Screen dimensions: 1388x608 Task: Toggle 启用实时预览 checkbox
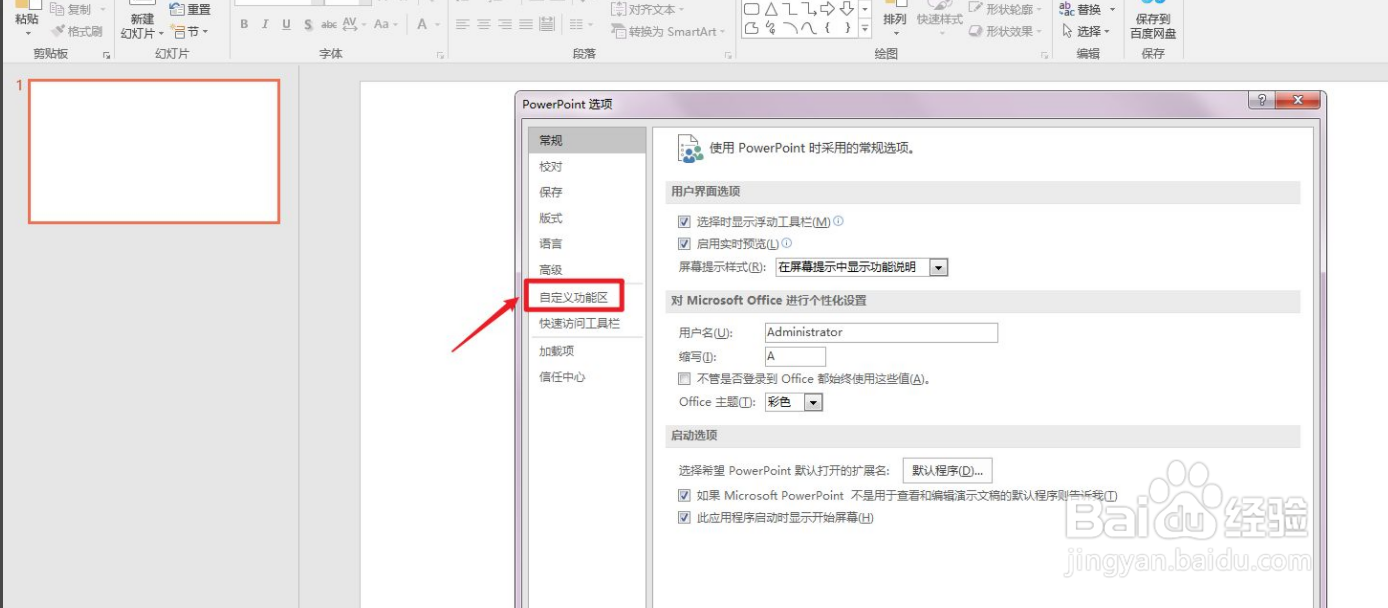tap(685, 244)
